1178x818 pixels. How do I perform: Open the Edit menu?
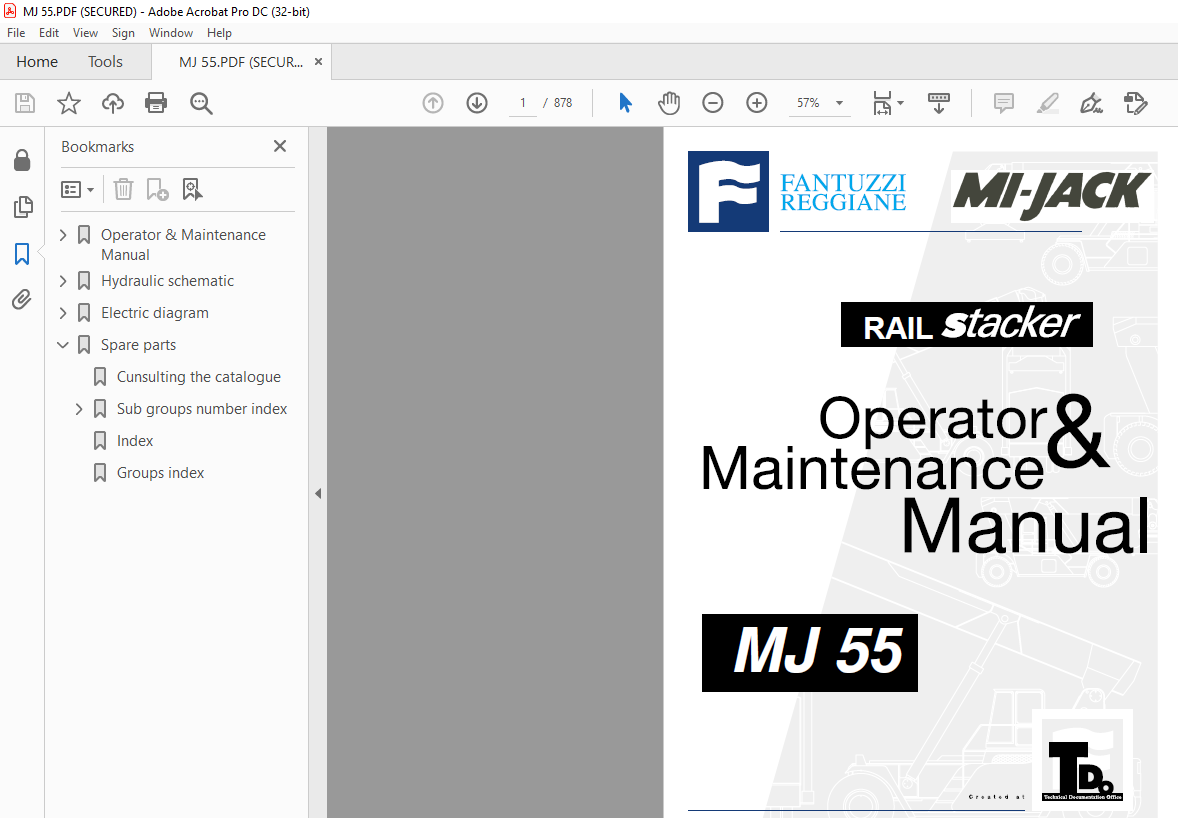pos(49,33)
